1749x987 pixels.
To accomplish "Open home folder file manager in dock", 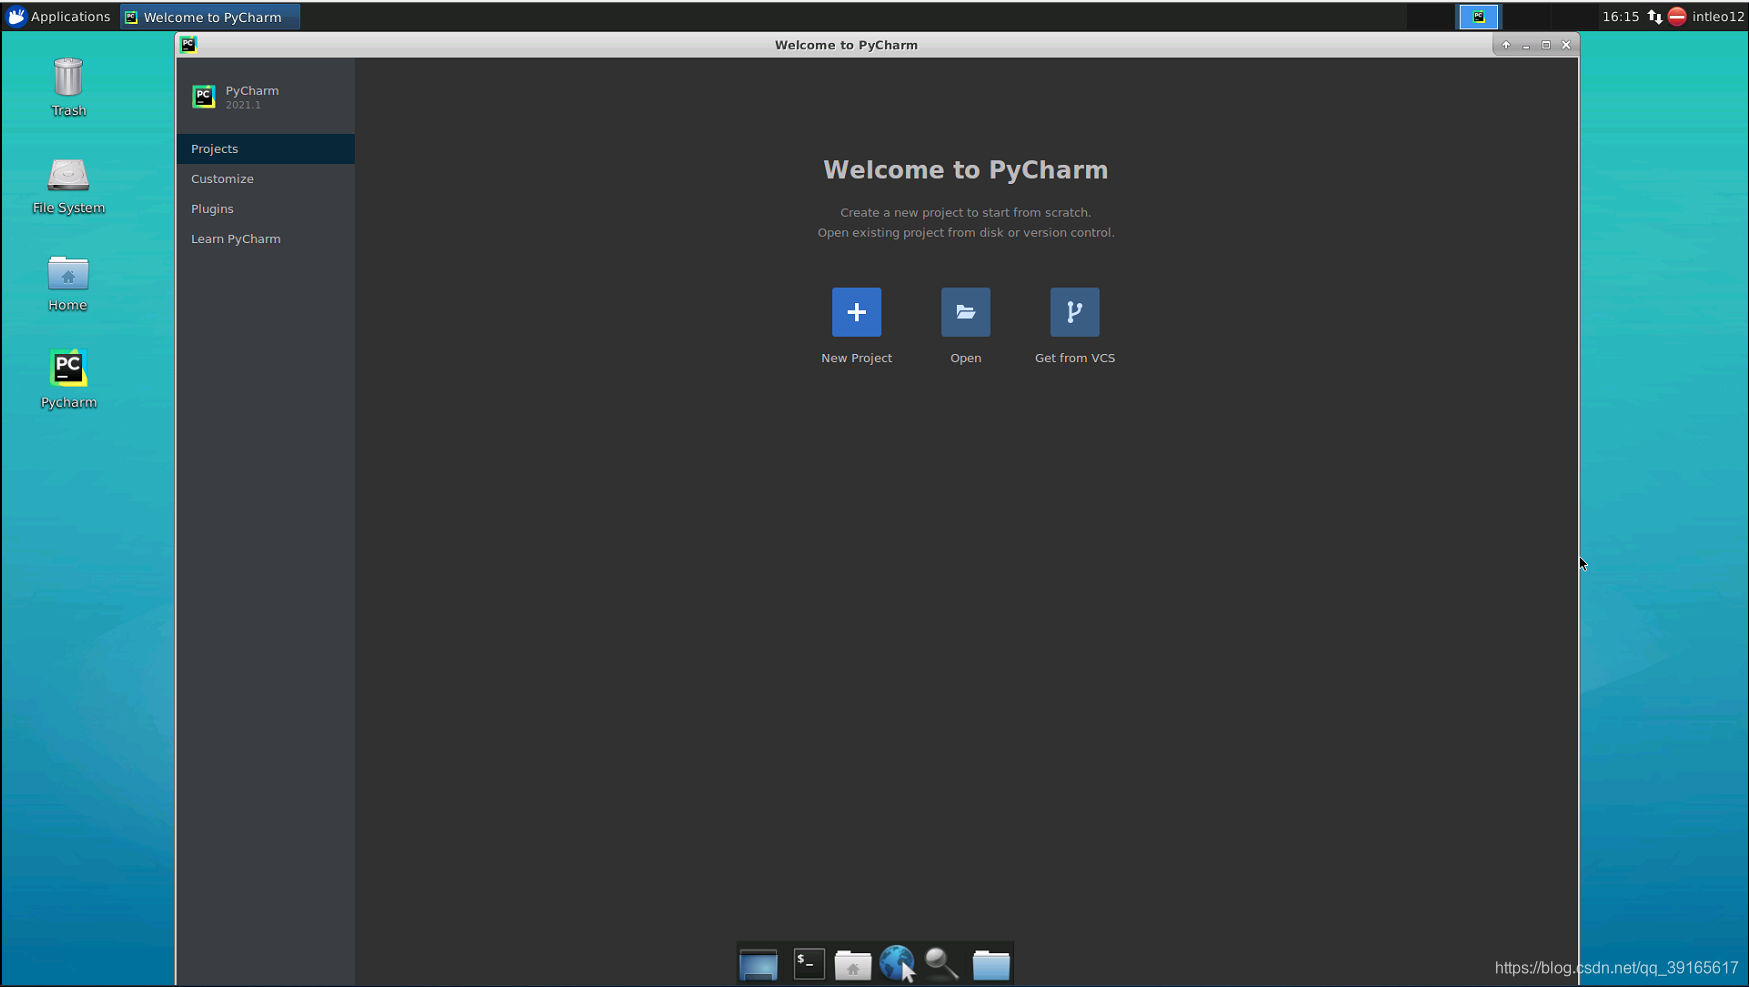I will [852, 964].
